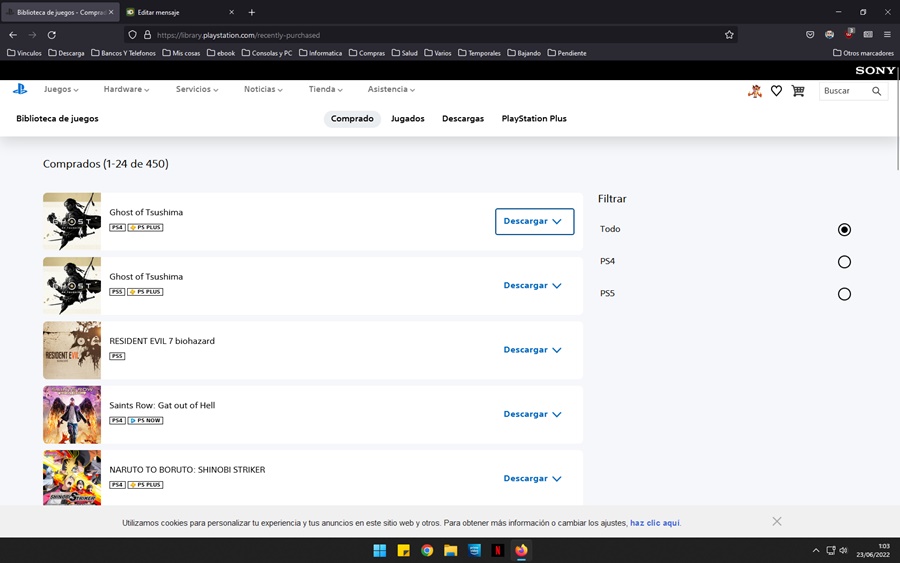Viewport: 900px width, 563px height.
Task: Click the site lock security icon
Action: click(148, 35)
